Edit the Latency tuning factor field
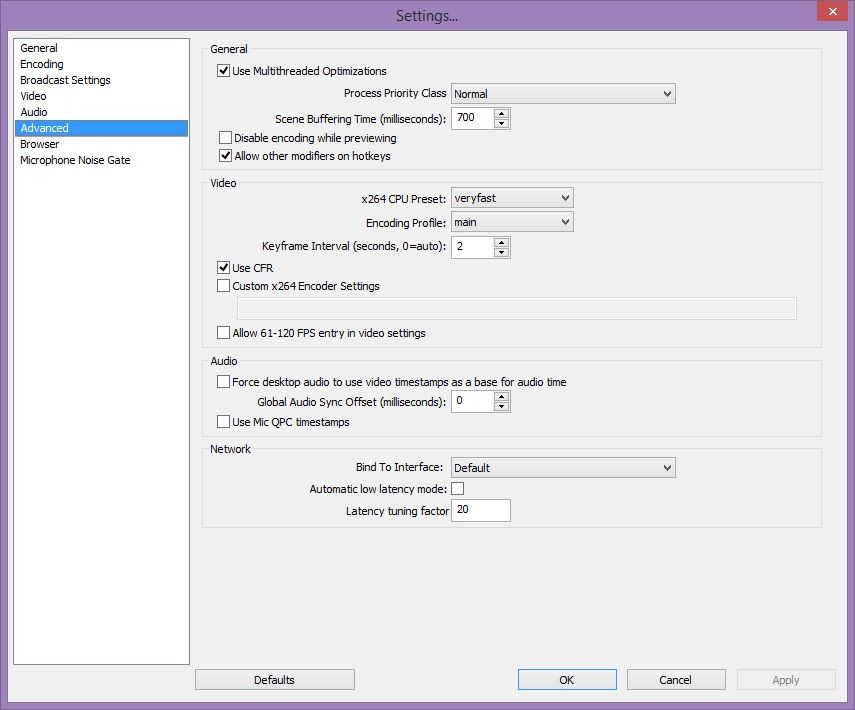This screenshot has width=855, height=710. pyautogui.click(x=481, y=510)
